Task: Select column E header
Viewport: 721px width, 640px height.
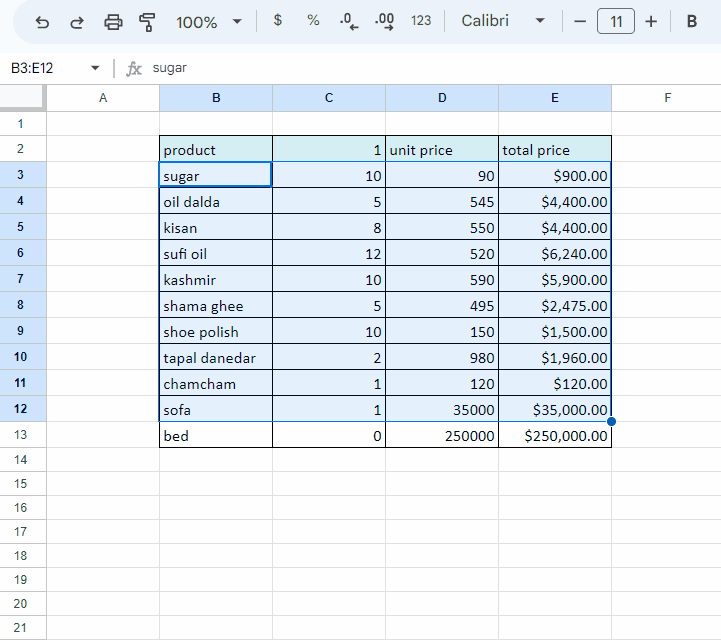Action: 555,98
